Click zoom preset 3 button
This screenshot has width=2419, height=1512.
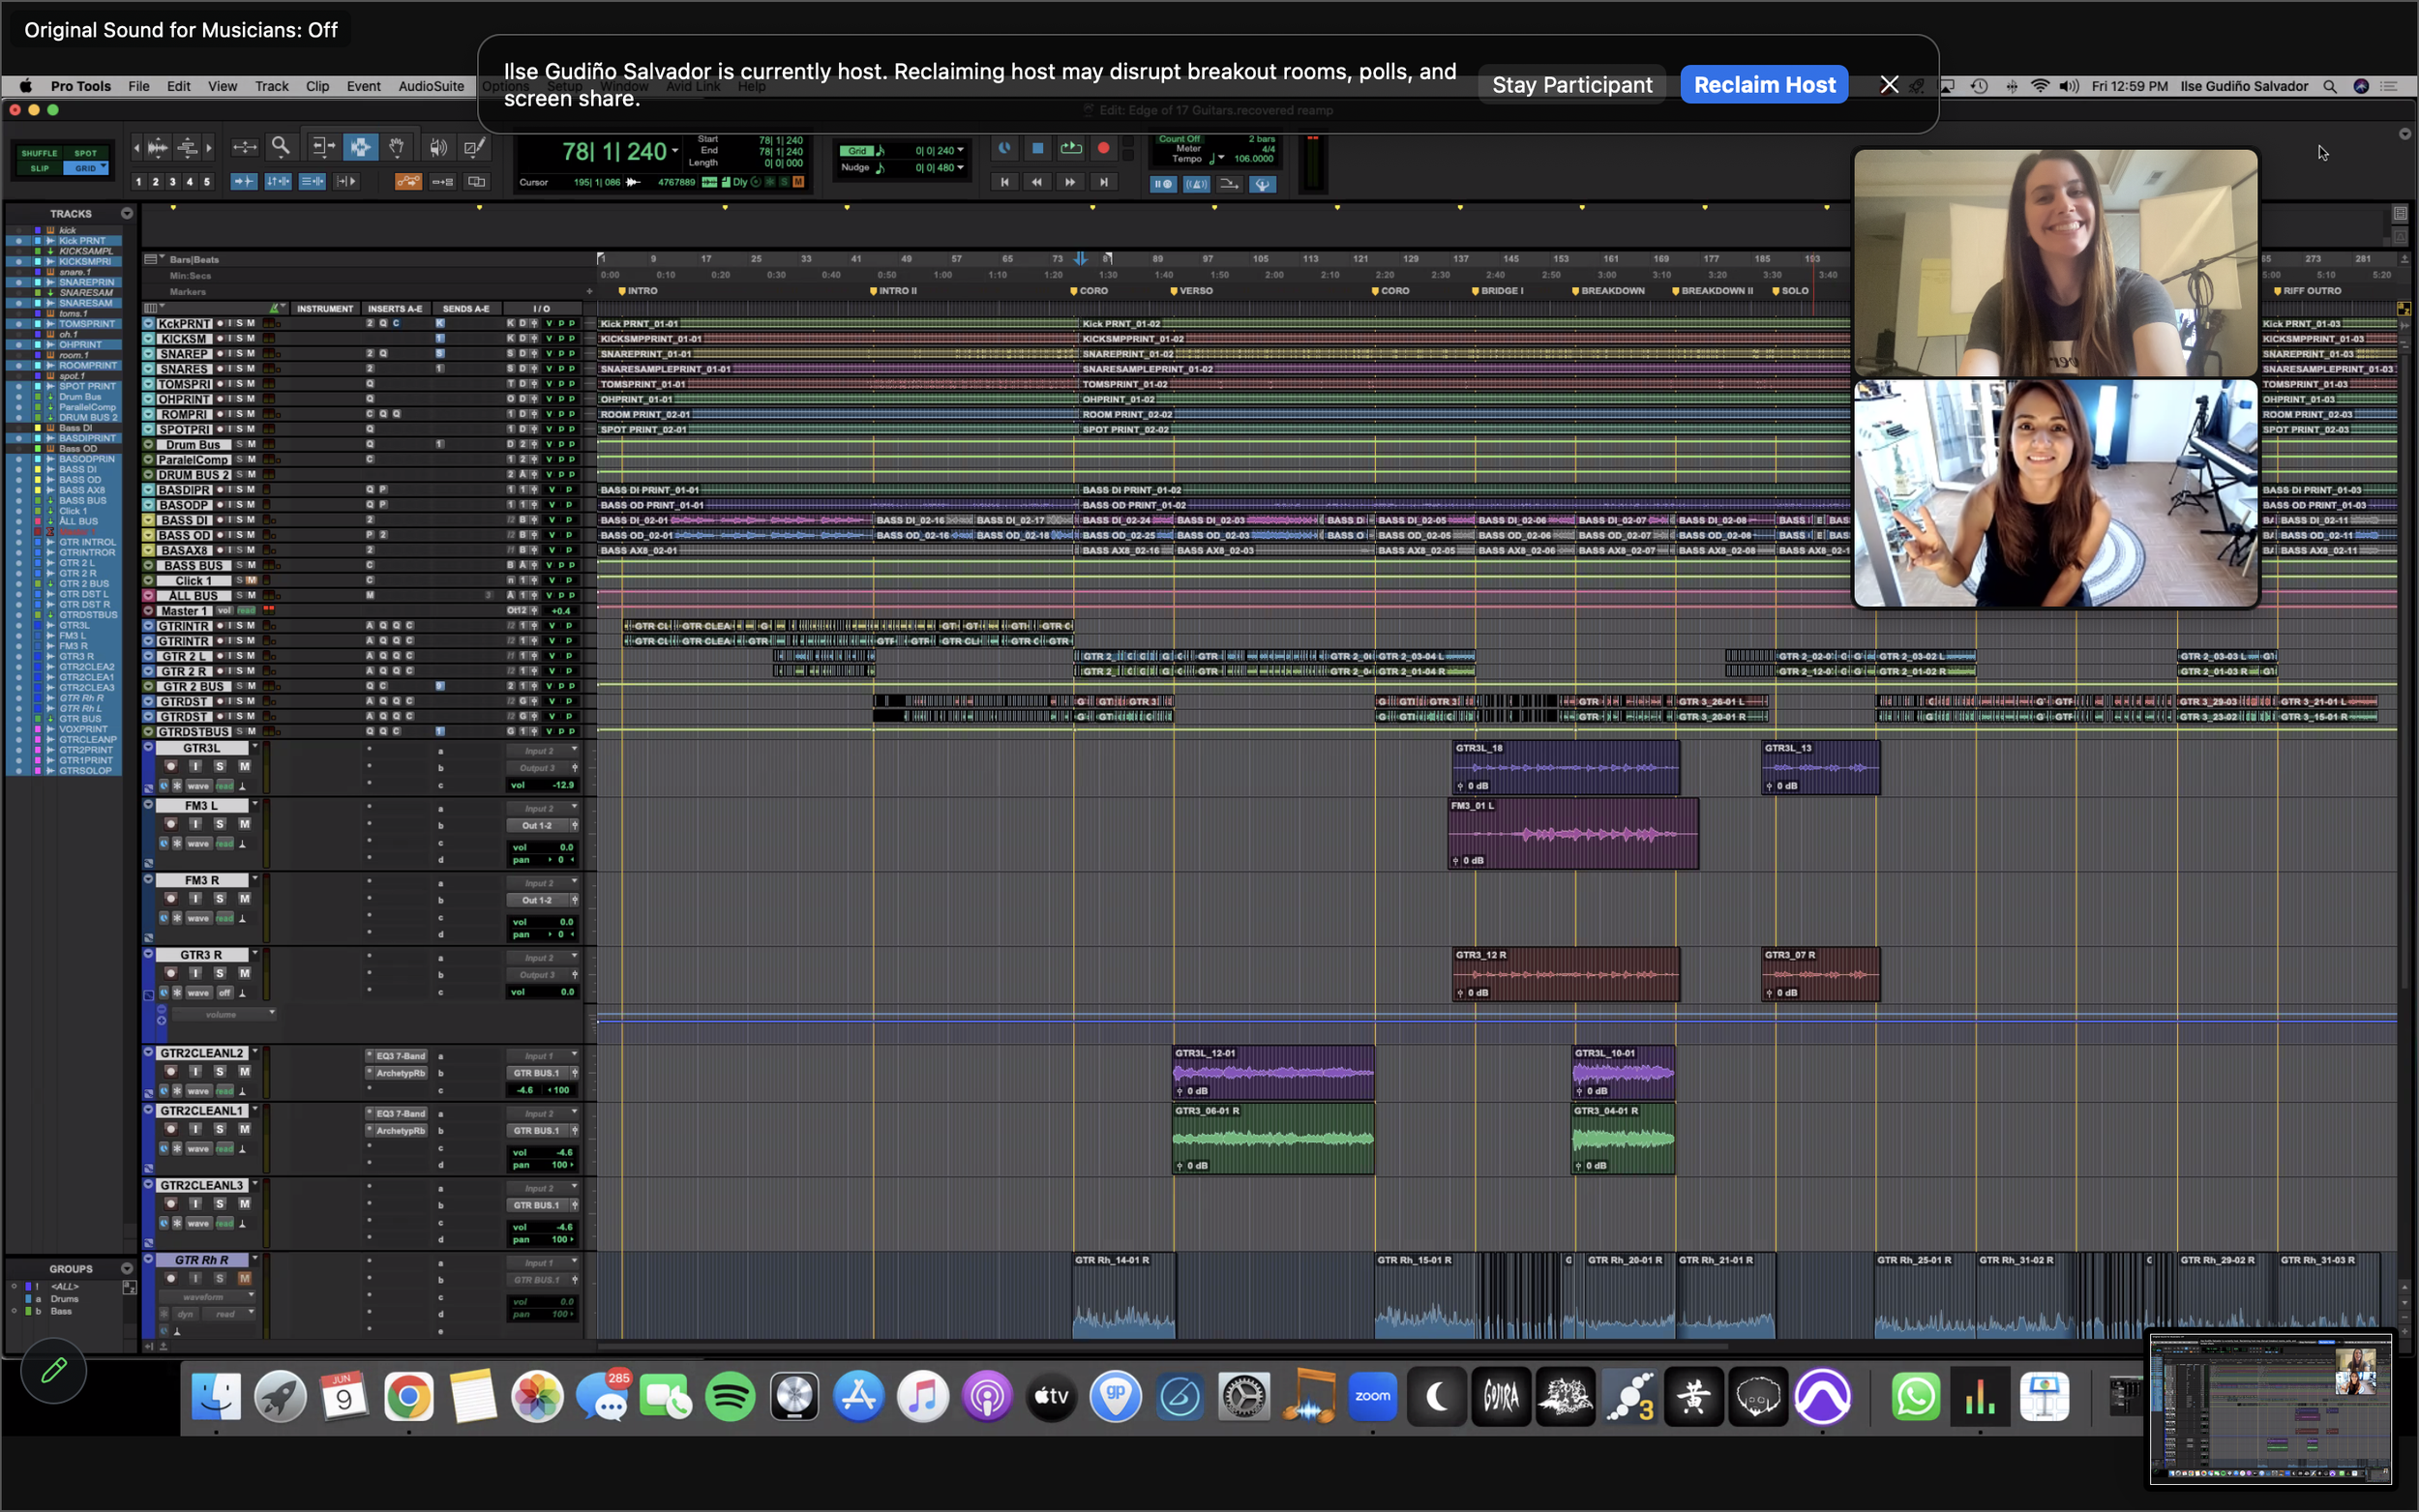click(x=173, y=182)
